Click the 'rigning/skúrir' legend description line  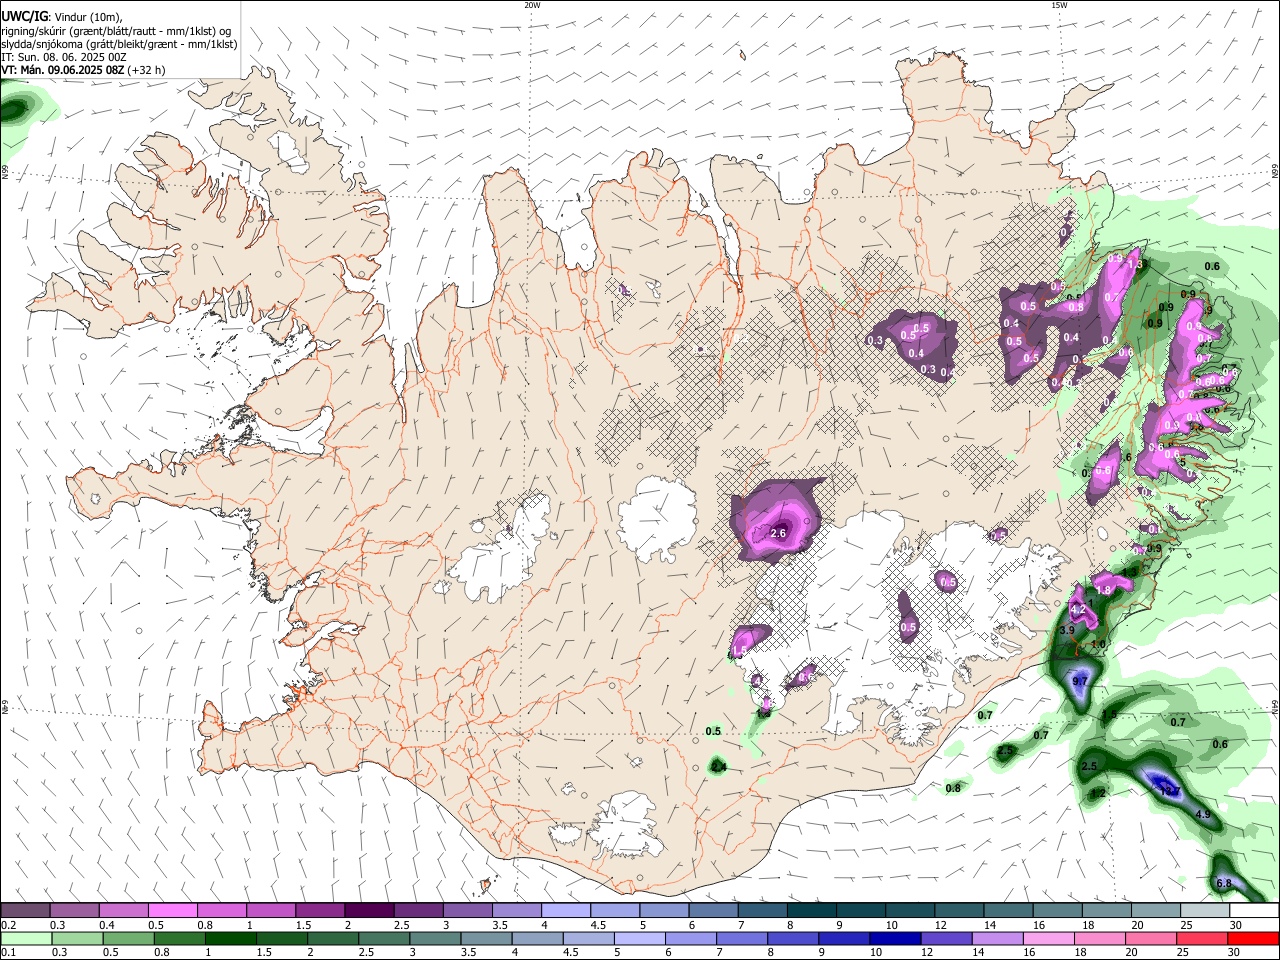coord(116,31)
